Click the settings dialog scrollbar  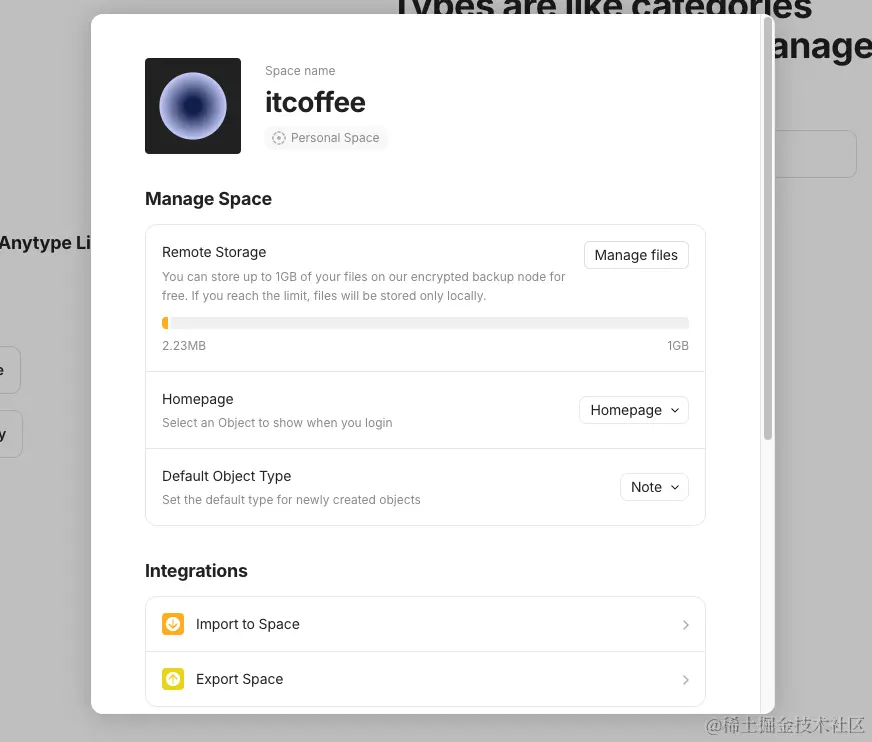click(768, 229)
